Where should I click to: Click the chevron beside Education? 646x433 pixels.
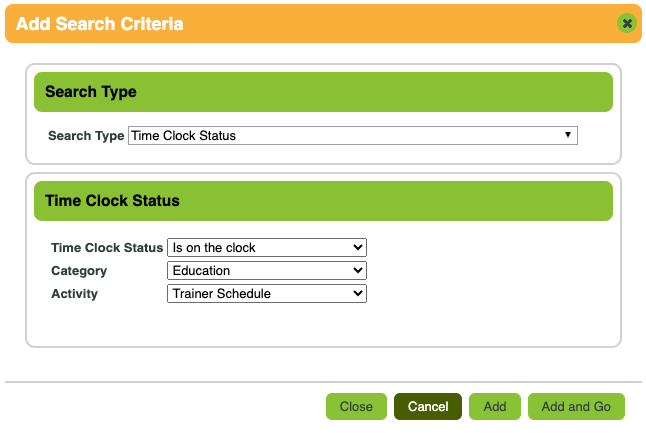pos(358,271)
